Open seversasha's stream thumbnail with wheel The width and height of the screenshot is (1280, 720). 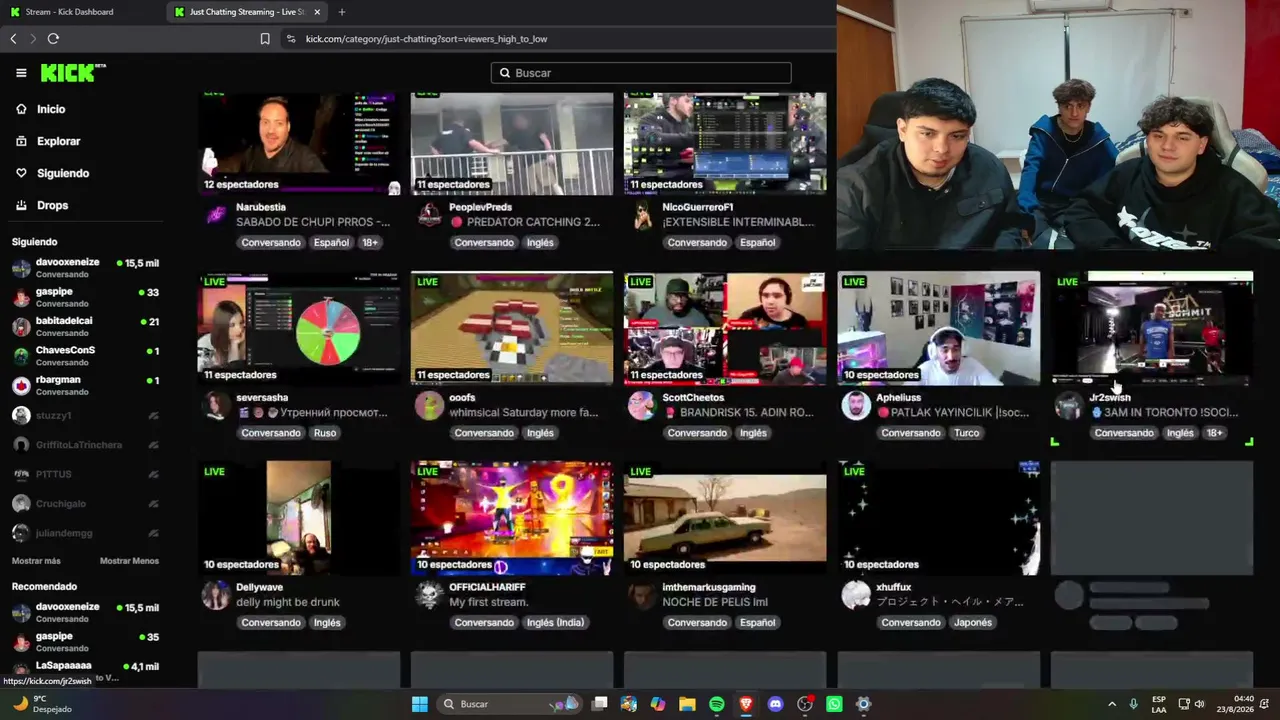[299, 328]
